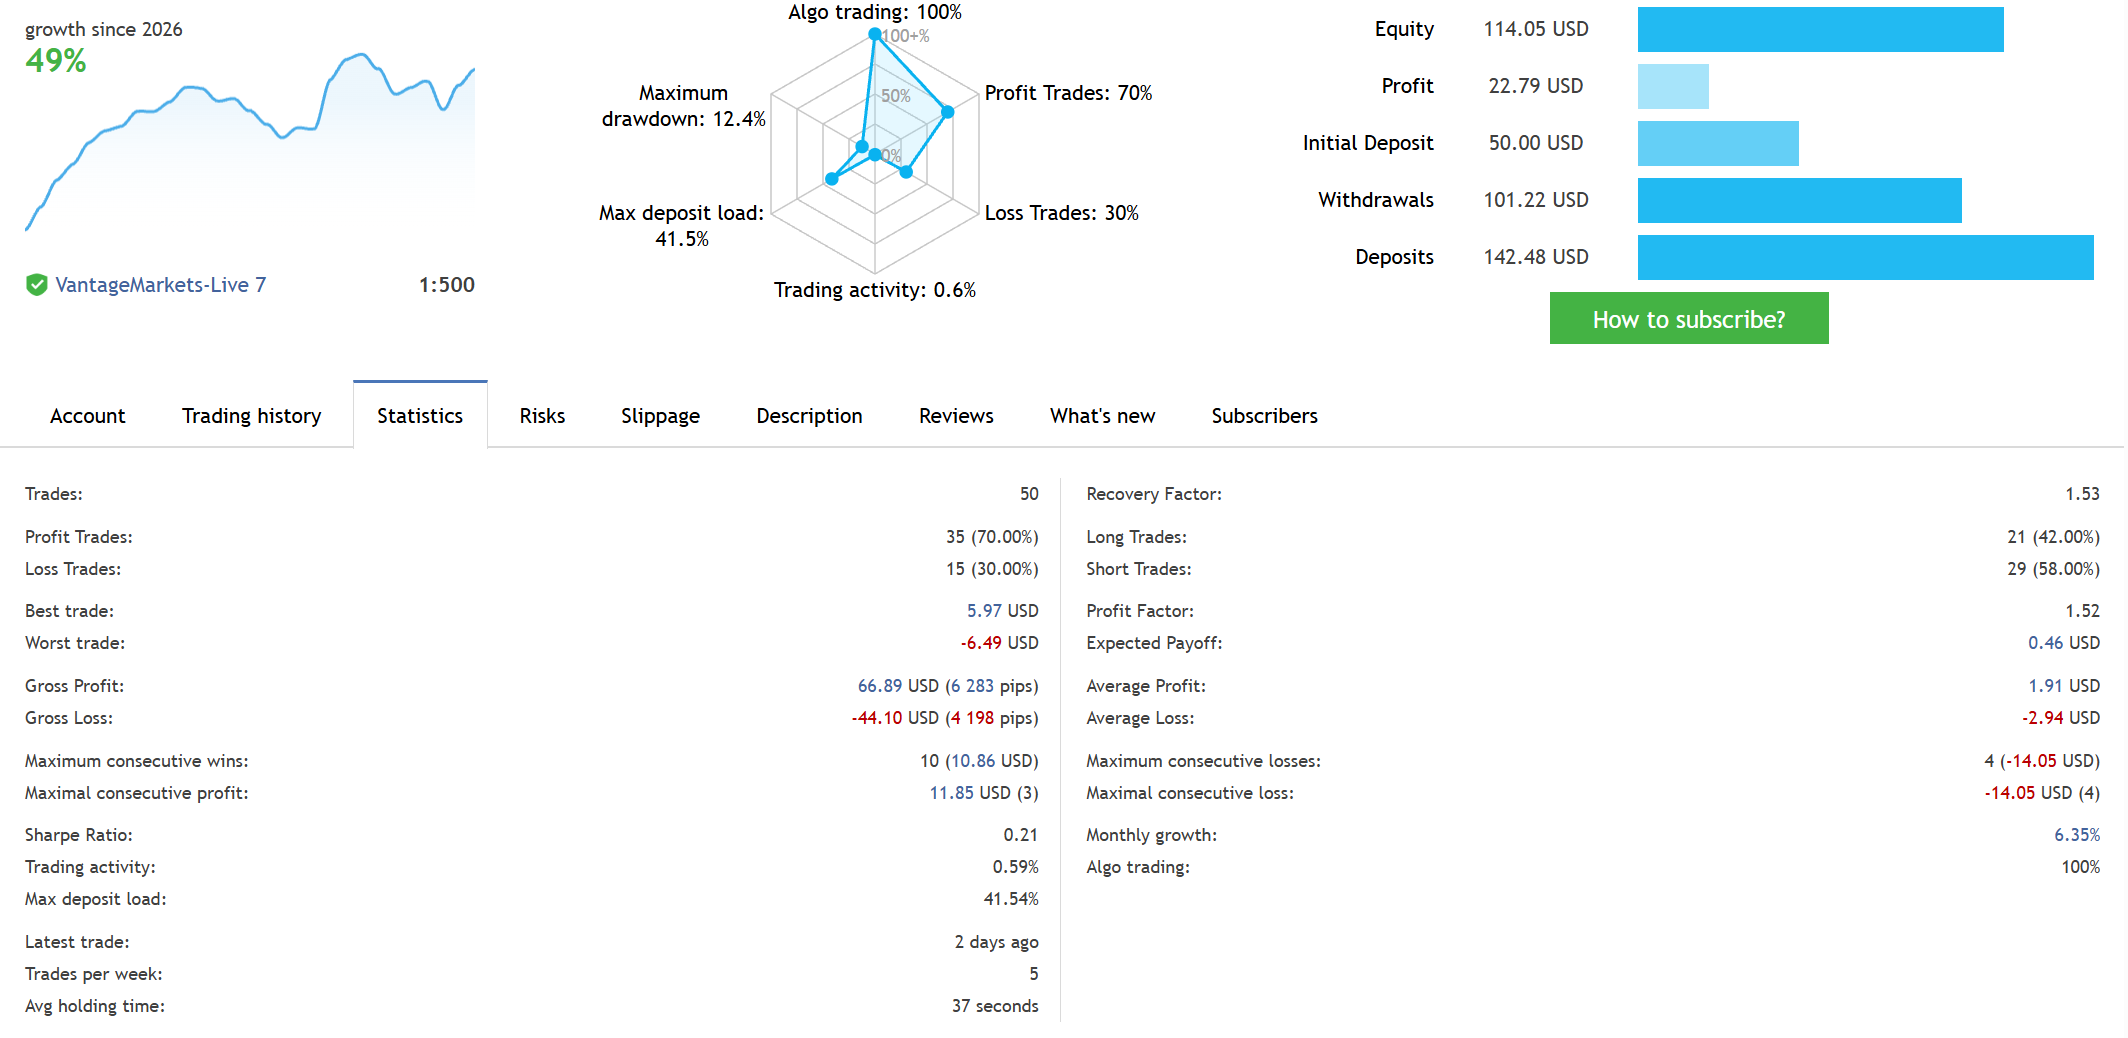Switch to the Reviews tab

pos(956,416)
